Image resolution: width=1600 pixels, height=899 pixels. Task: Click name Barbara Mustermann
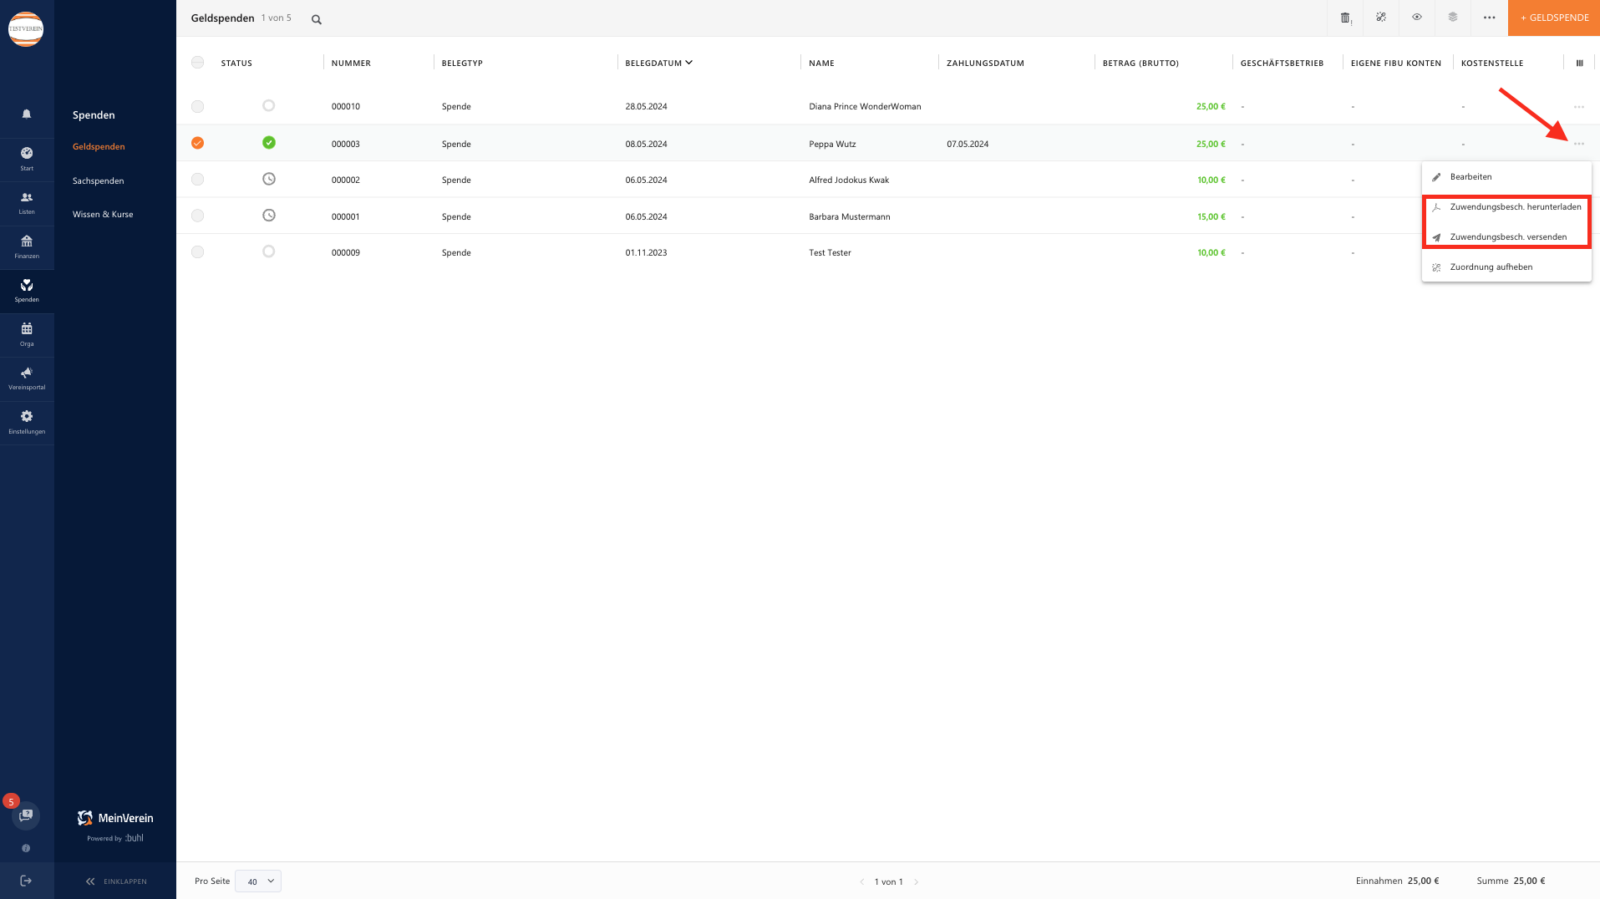point(849,217)
